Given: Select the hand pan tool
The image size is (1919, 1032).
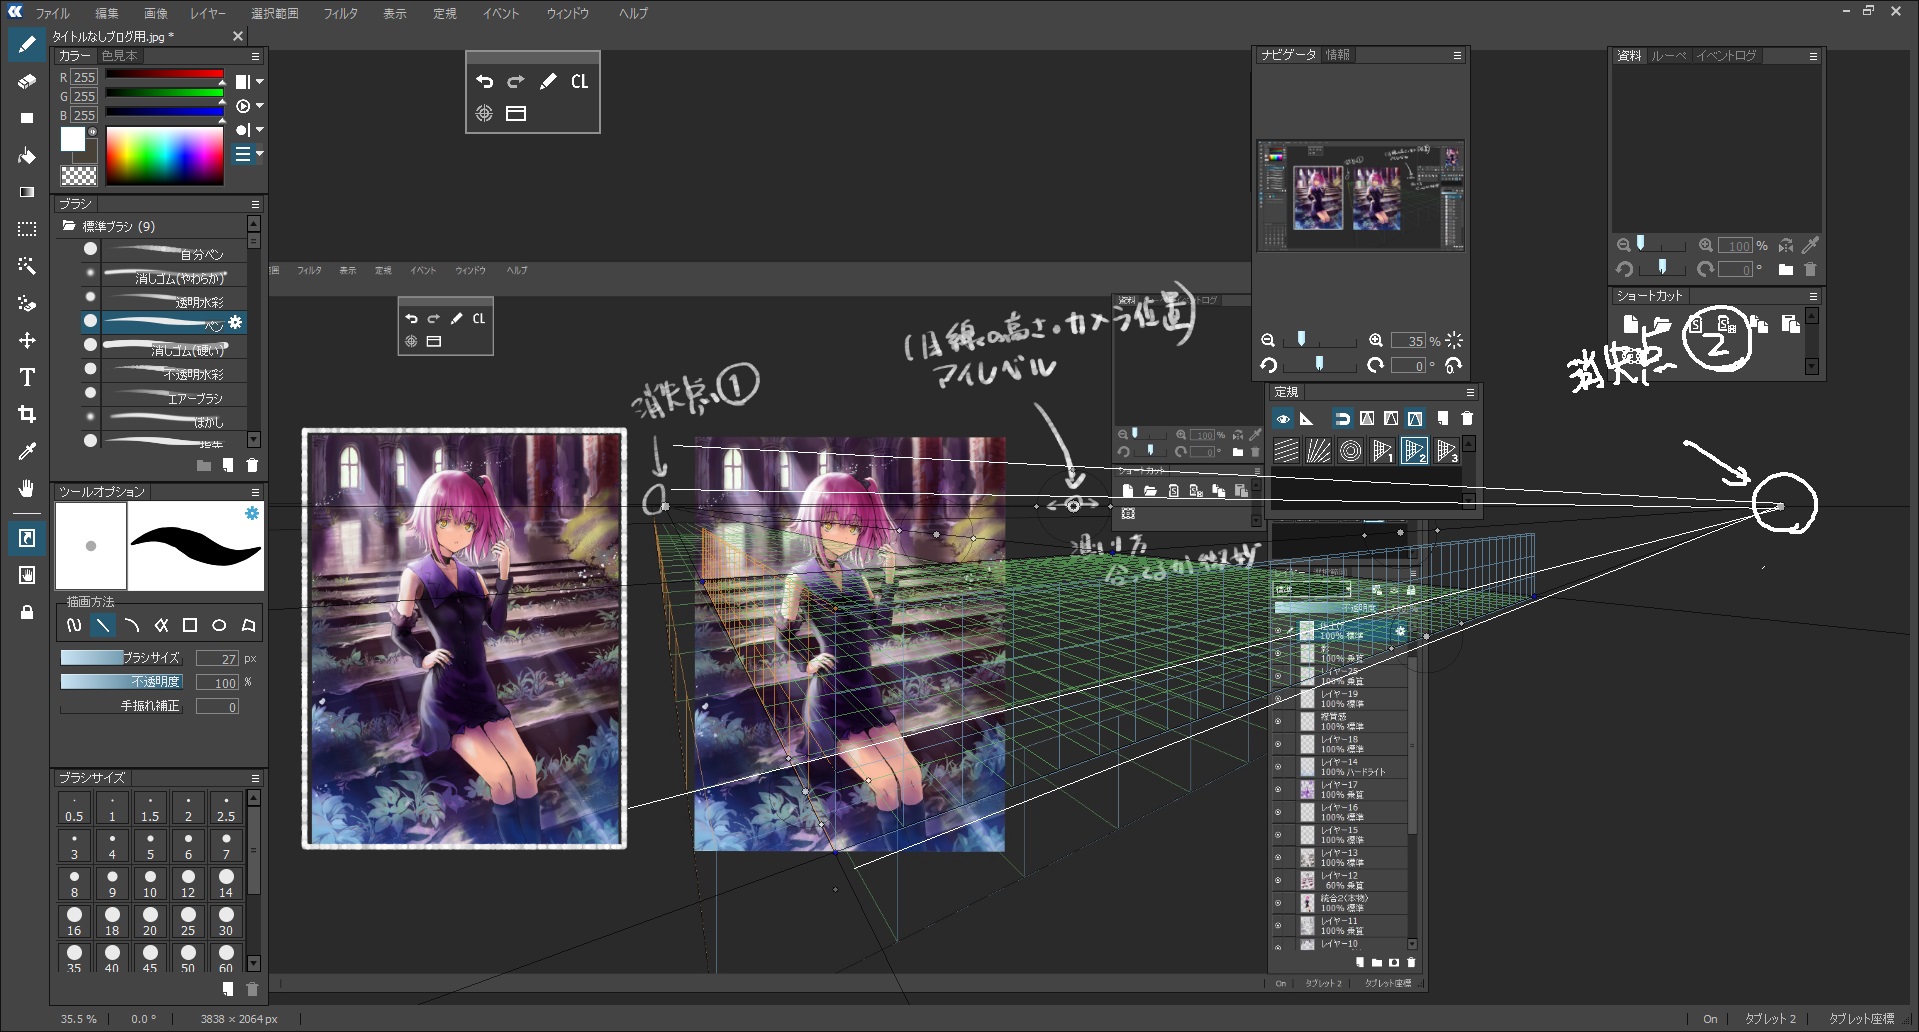Looking at the screenshot, I should click(27, 488).
